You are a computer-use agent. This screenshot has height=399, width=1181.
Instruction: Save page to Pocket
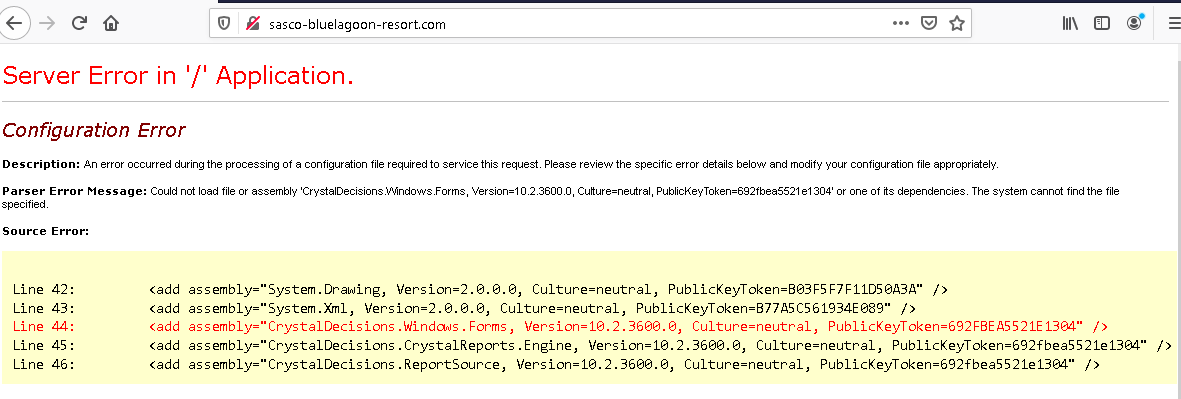[929, 23]
